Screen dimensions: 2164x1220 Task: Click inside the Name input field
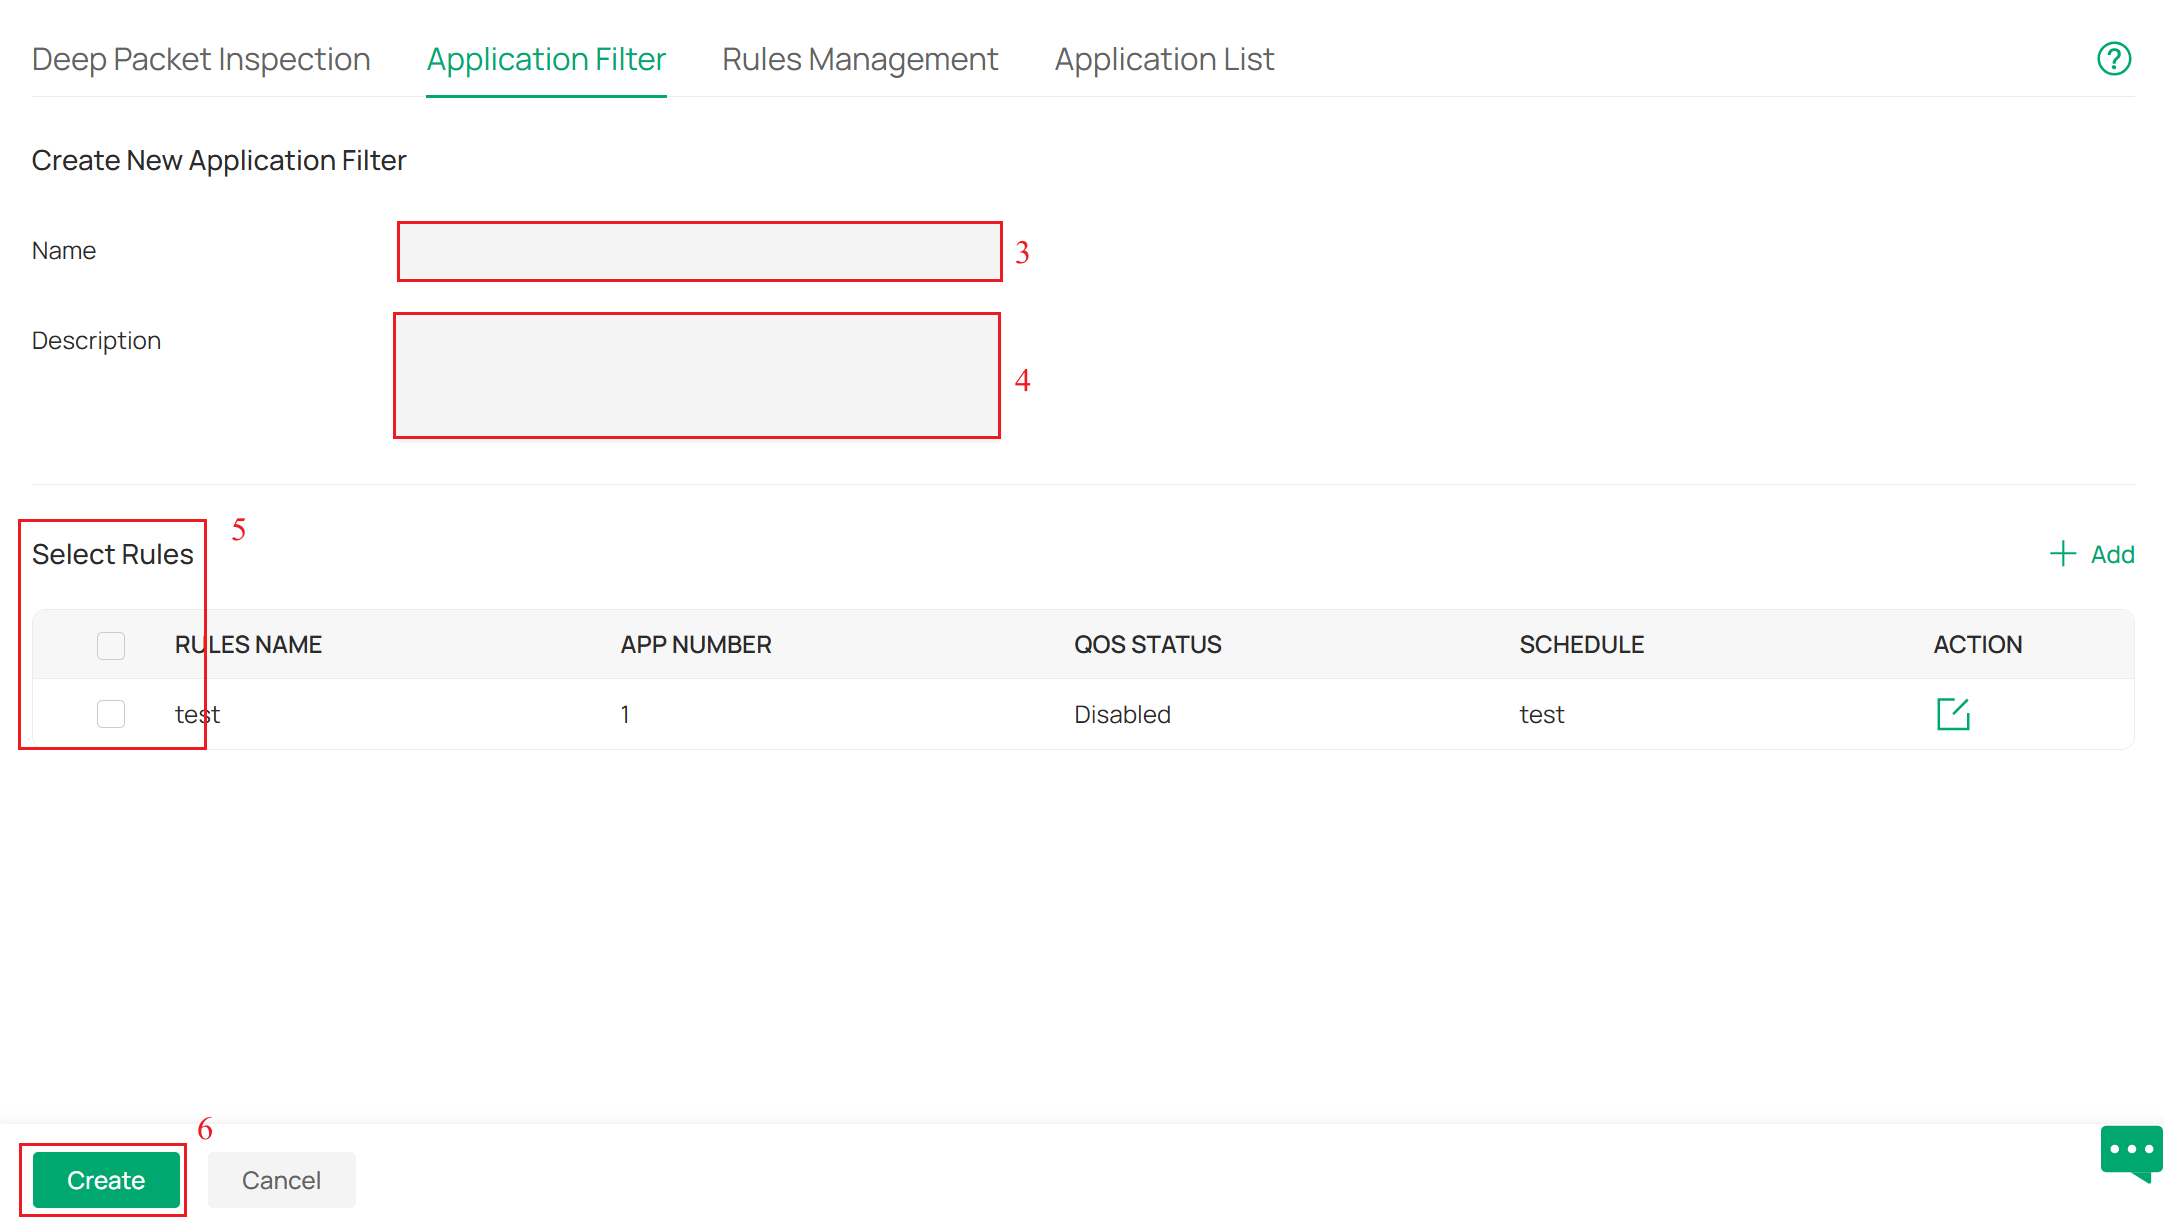pyautogui.click(x=697, y=251)
